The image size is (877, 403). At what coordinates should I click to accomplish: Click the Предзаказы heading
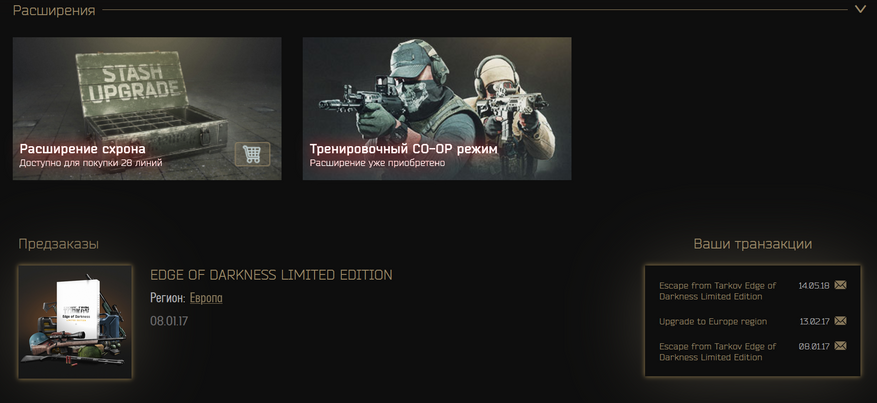(x=59, y=244)
